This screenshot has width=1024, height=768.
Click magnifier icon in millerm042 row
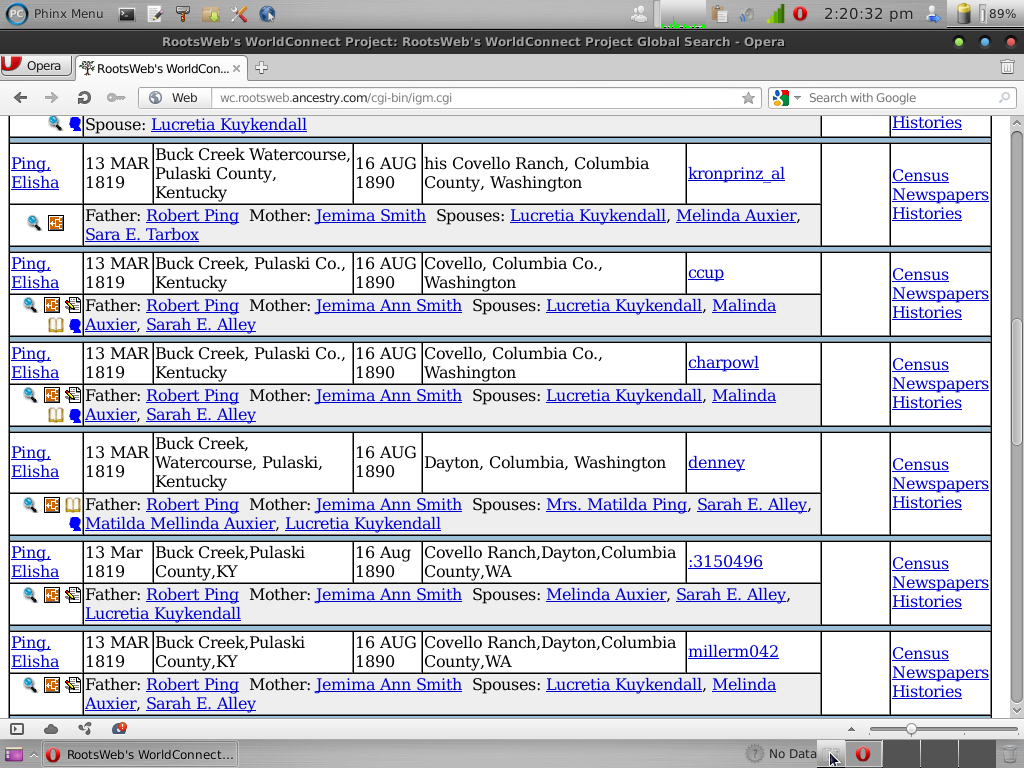(29, 684)
